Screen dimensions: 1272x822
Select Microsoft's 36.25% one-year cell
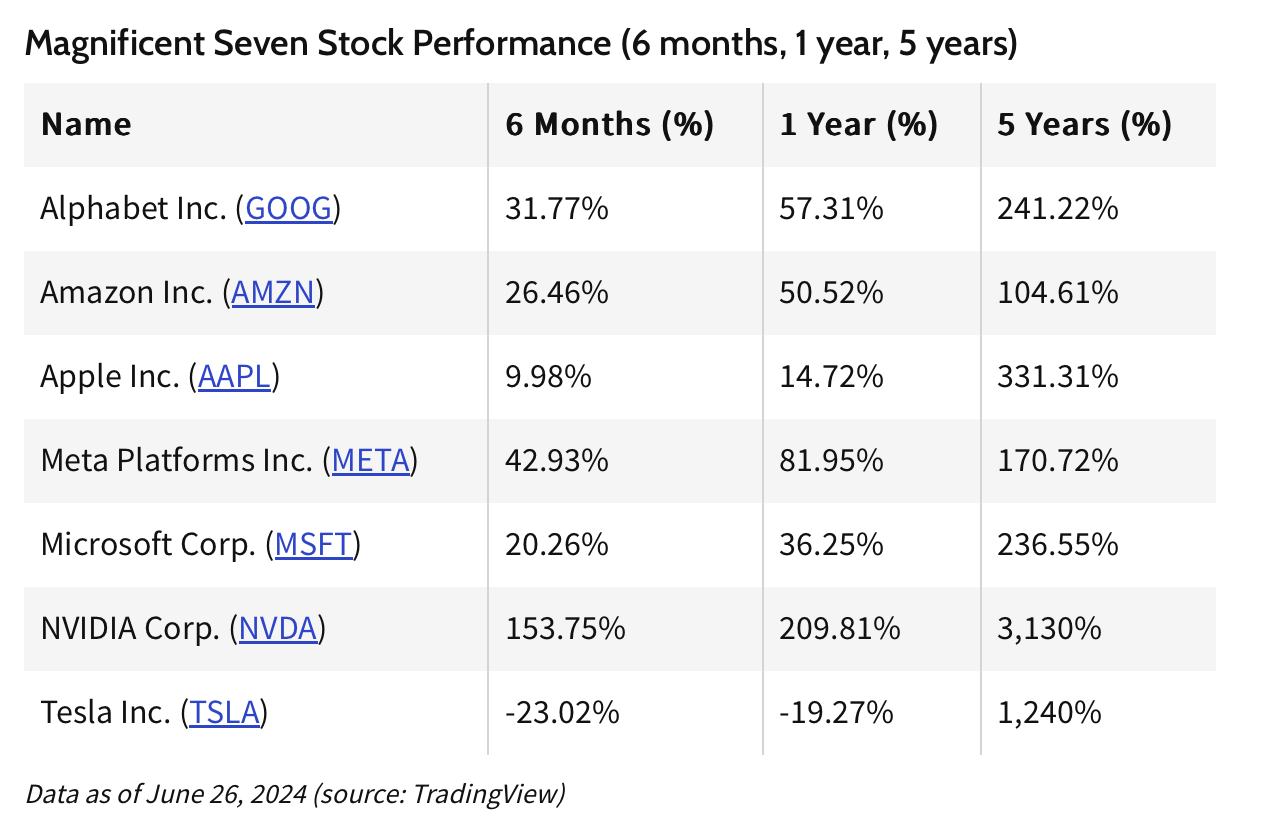click(830, 545)
